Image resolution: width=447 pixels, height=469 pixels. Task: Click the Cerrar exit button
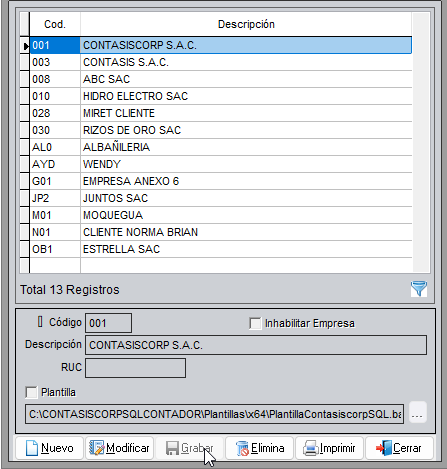point(399,448)
